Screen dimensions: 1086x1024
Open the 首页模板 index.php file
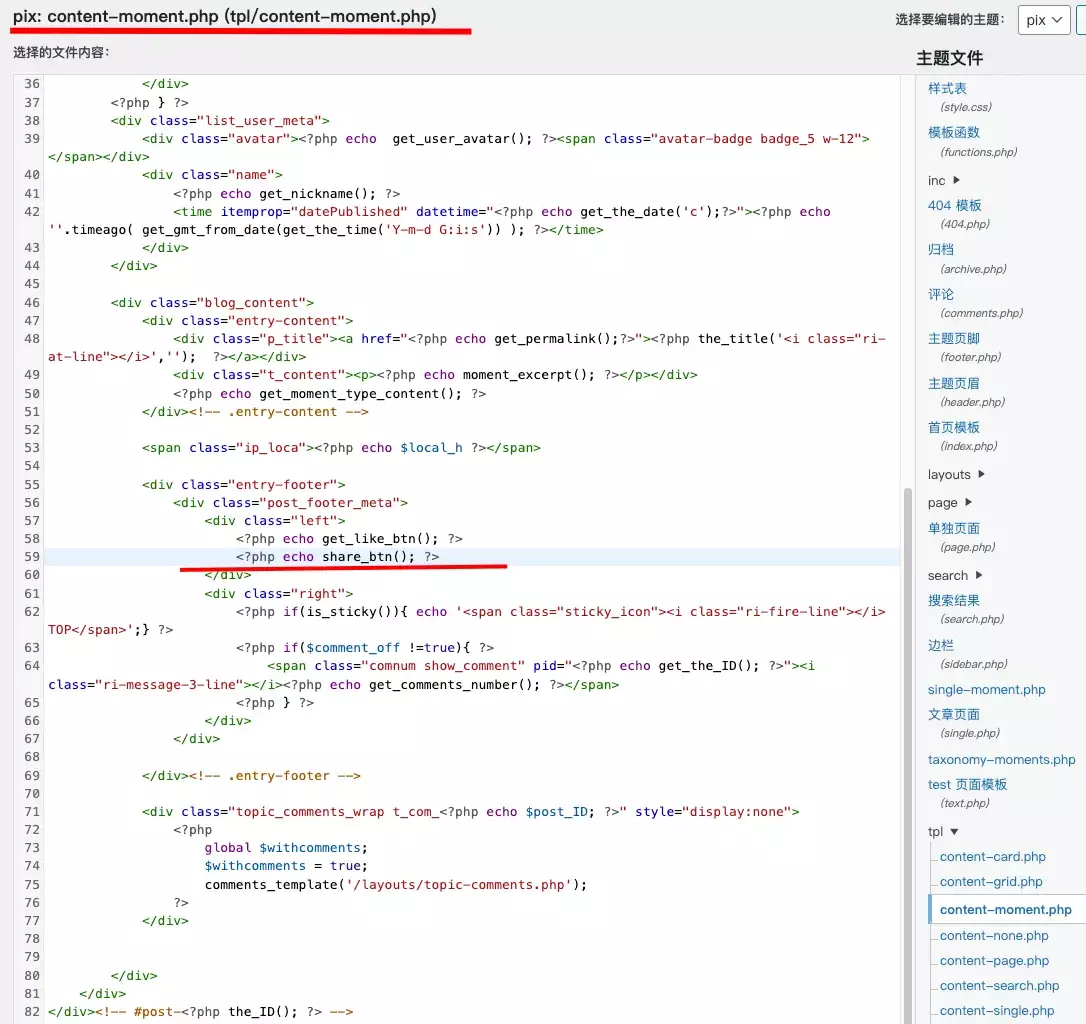954,427
